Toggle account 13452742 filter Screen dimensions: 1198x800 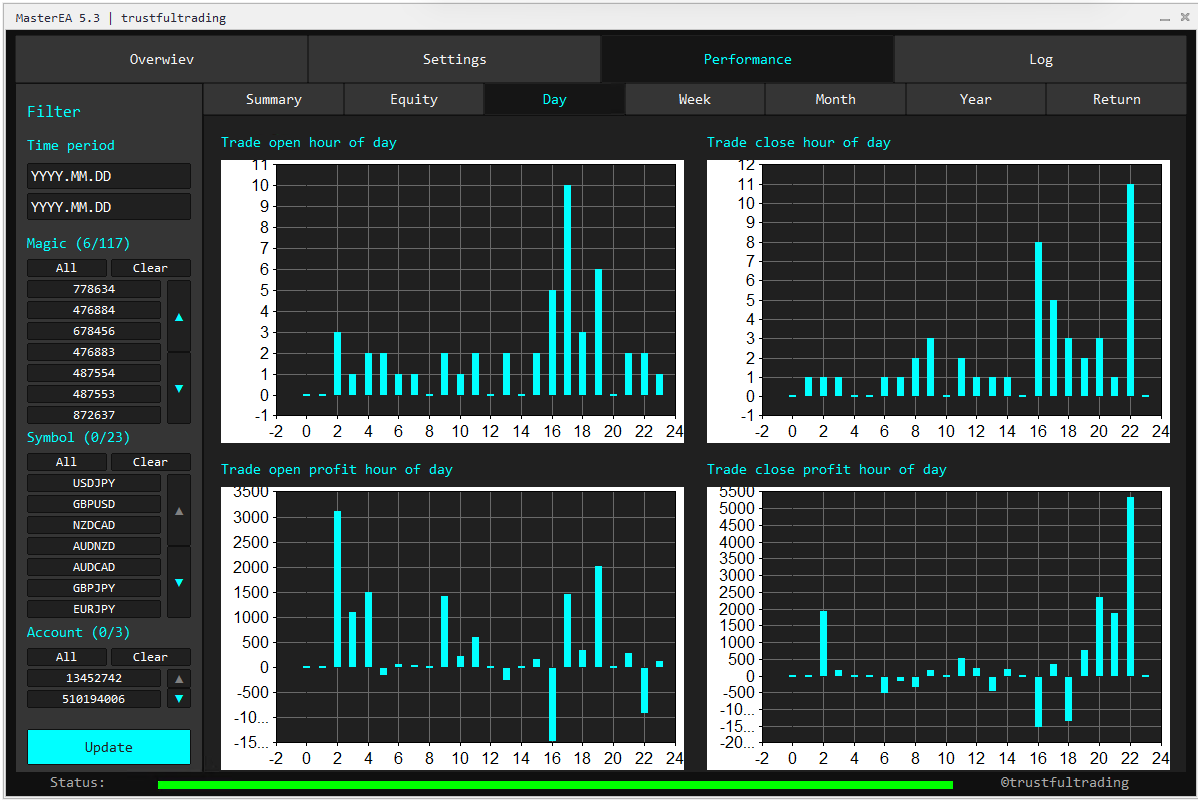(x=94, y=678)
